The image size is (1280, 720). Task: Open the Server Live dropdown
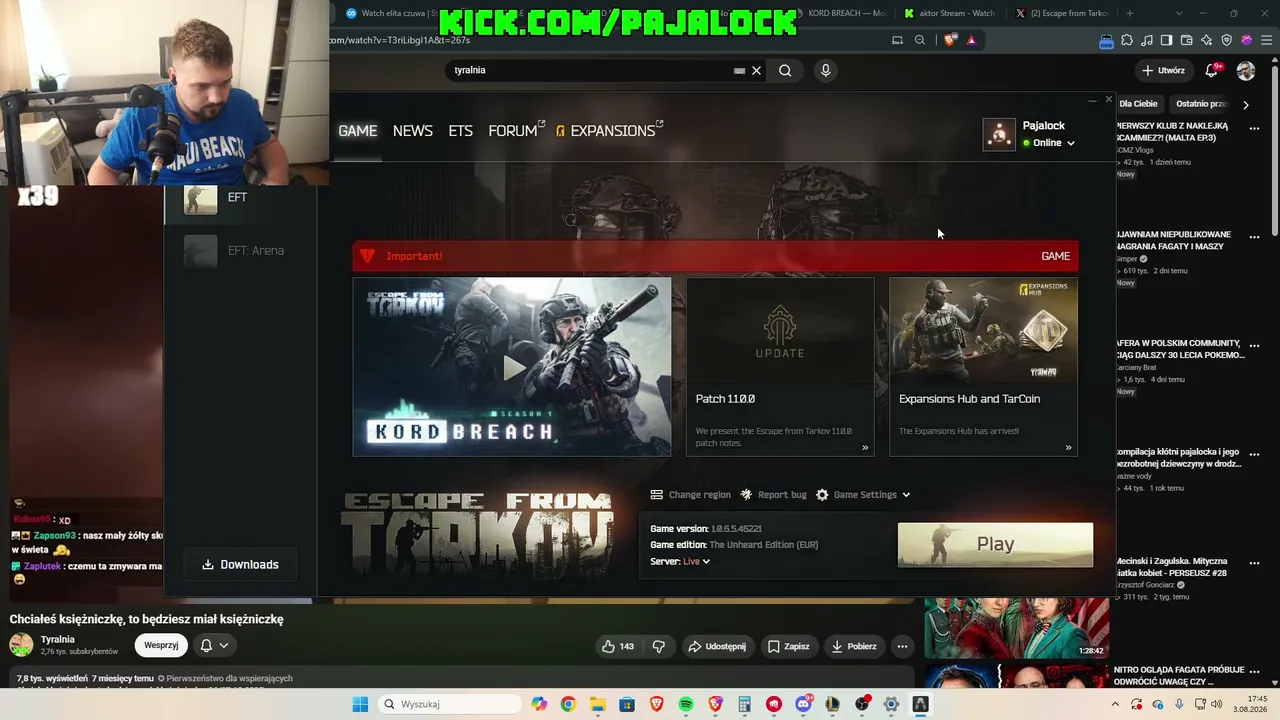click(696, 562)
